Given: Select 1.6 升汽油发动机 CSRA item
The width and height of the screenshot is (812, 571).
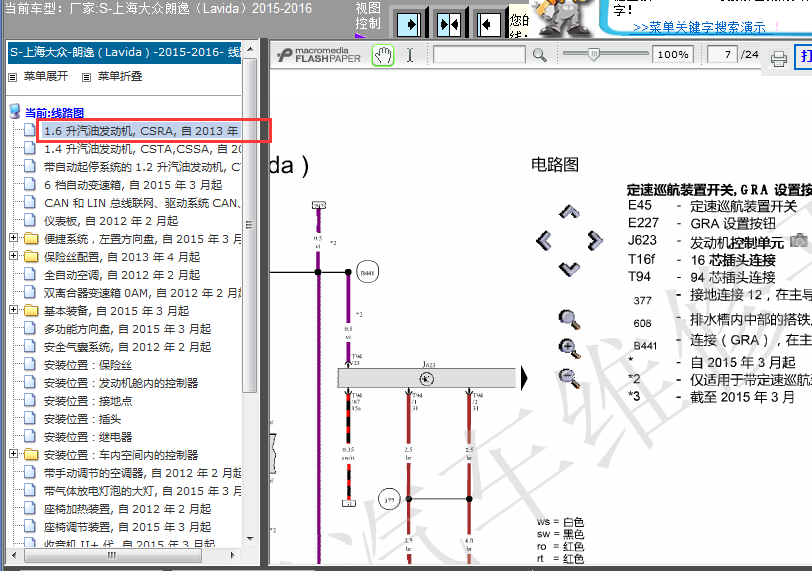Looking at the screenshot, I should 141,131.
